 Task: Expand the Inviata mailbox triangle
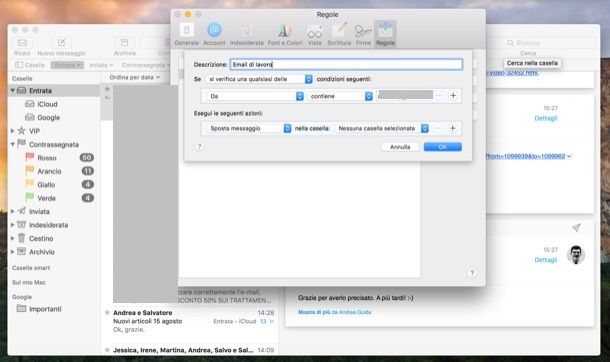pyautogui.click(x=12, y=212)
